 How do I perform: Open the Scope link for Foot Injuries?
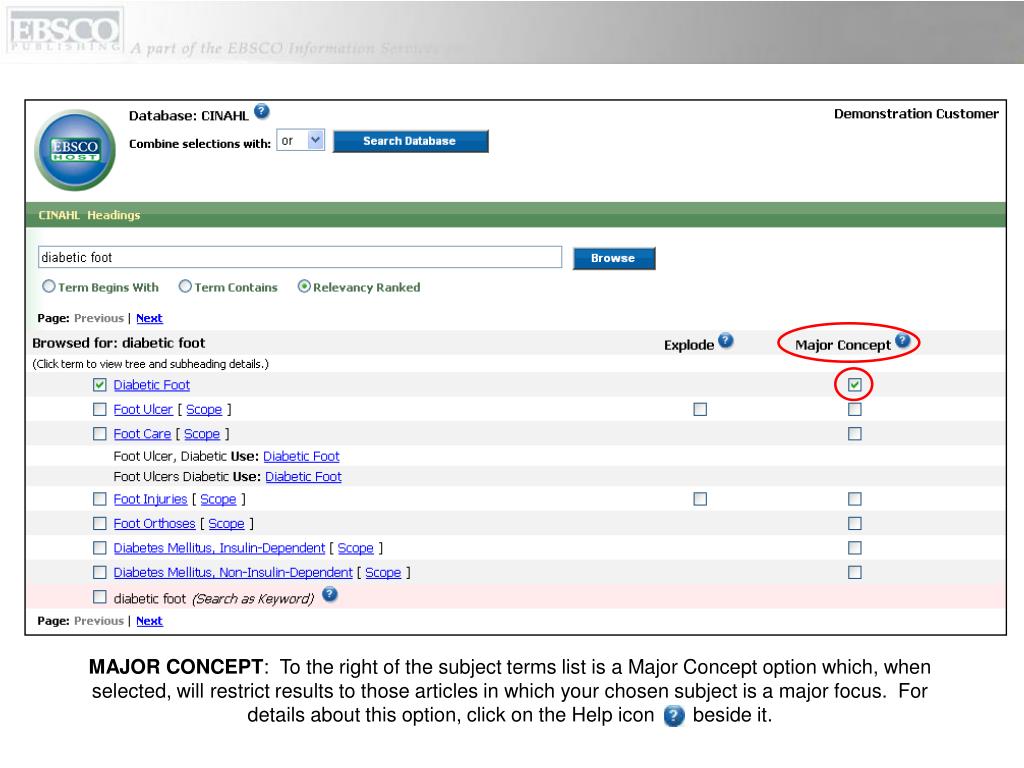218,499
